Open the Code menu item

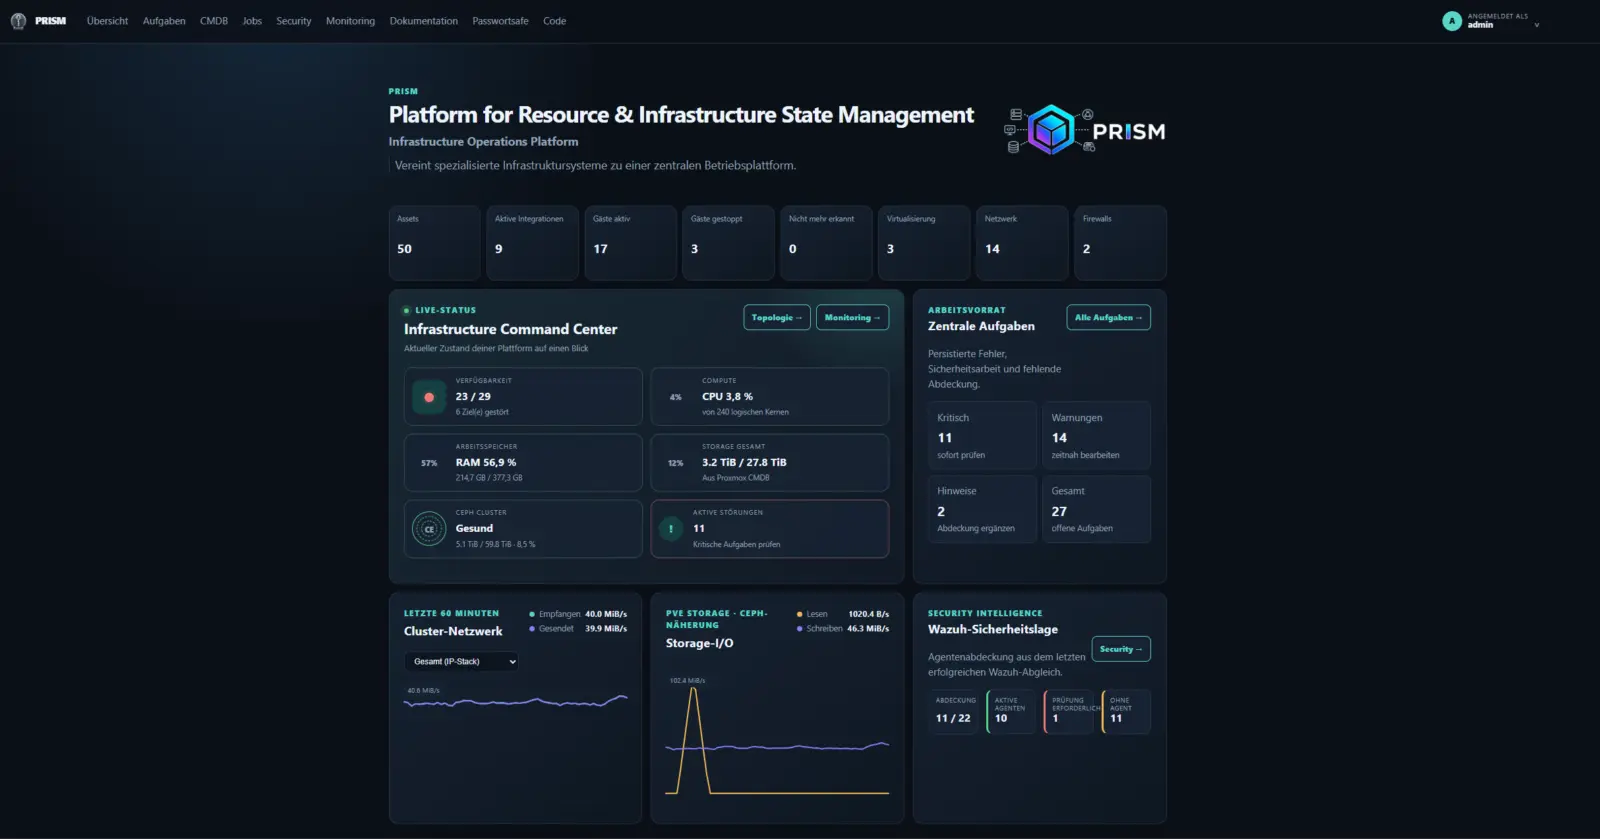click(x=555, y=21)
